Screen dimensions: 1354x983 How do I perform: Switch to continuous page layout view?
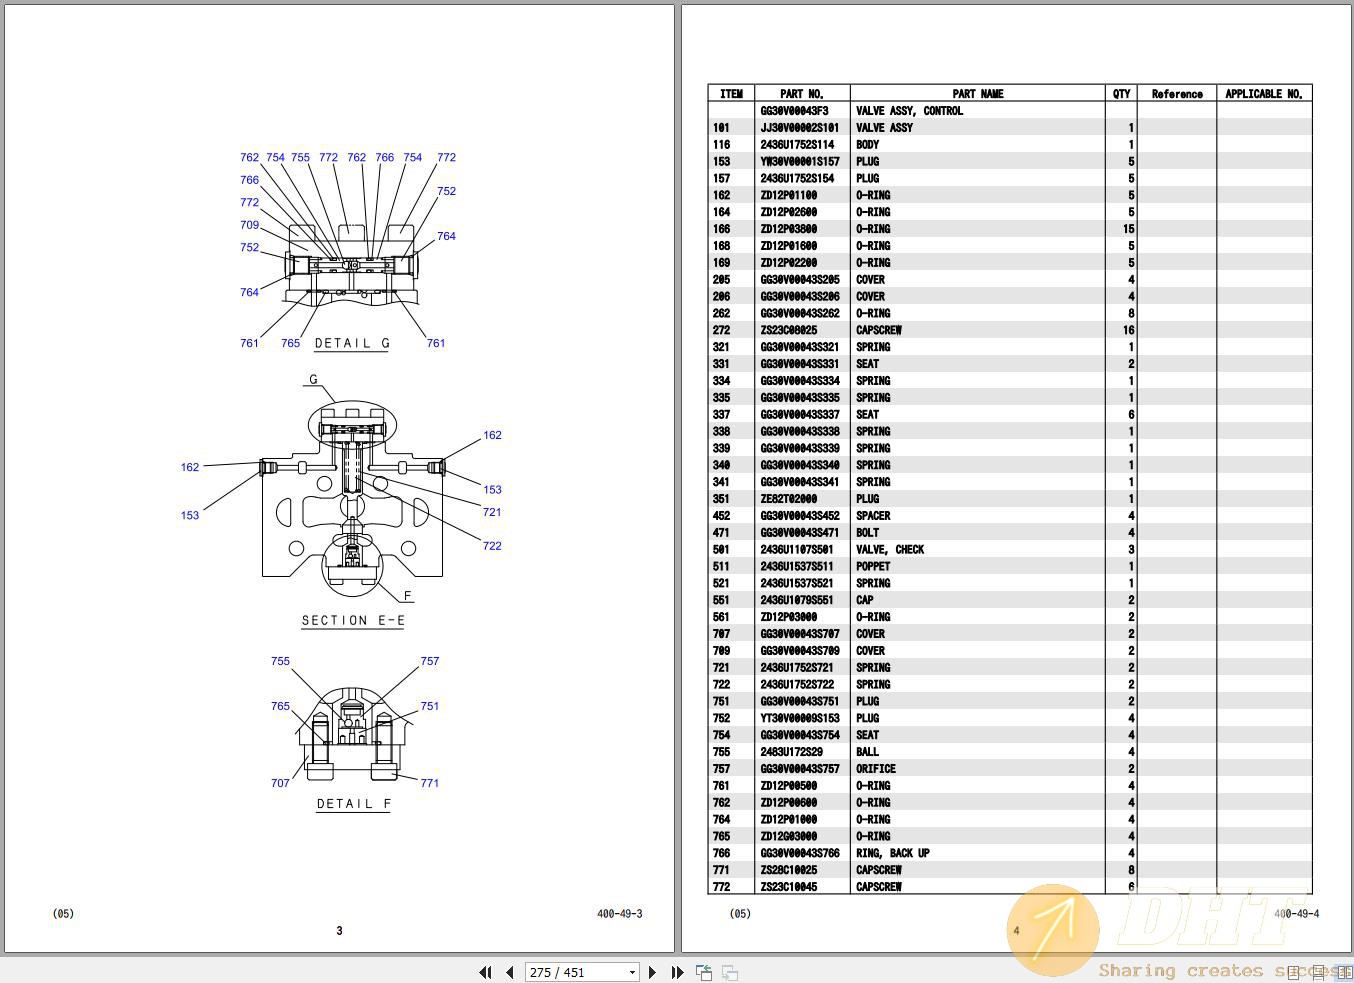pyautogui.click(x=1320, y=972)
